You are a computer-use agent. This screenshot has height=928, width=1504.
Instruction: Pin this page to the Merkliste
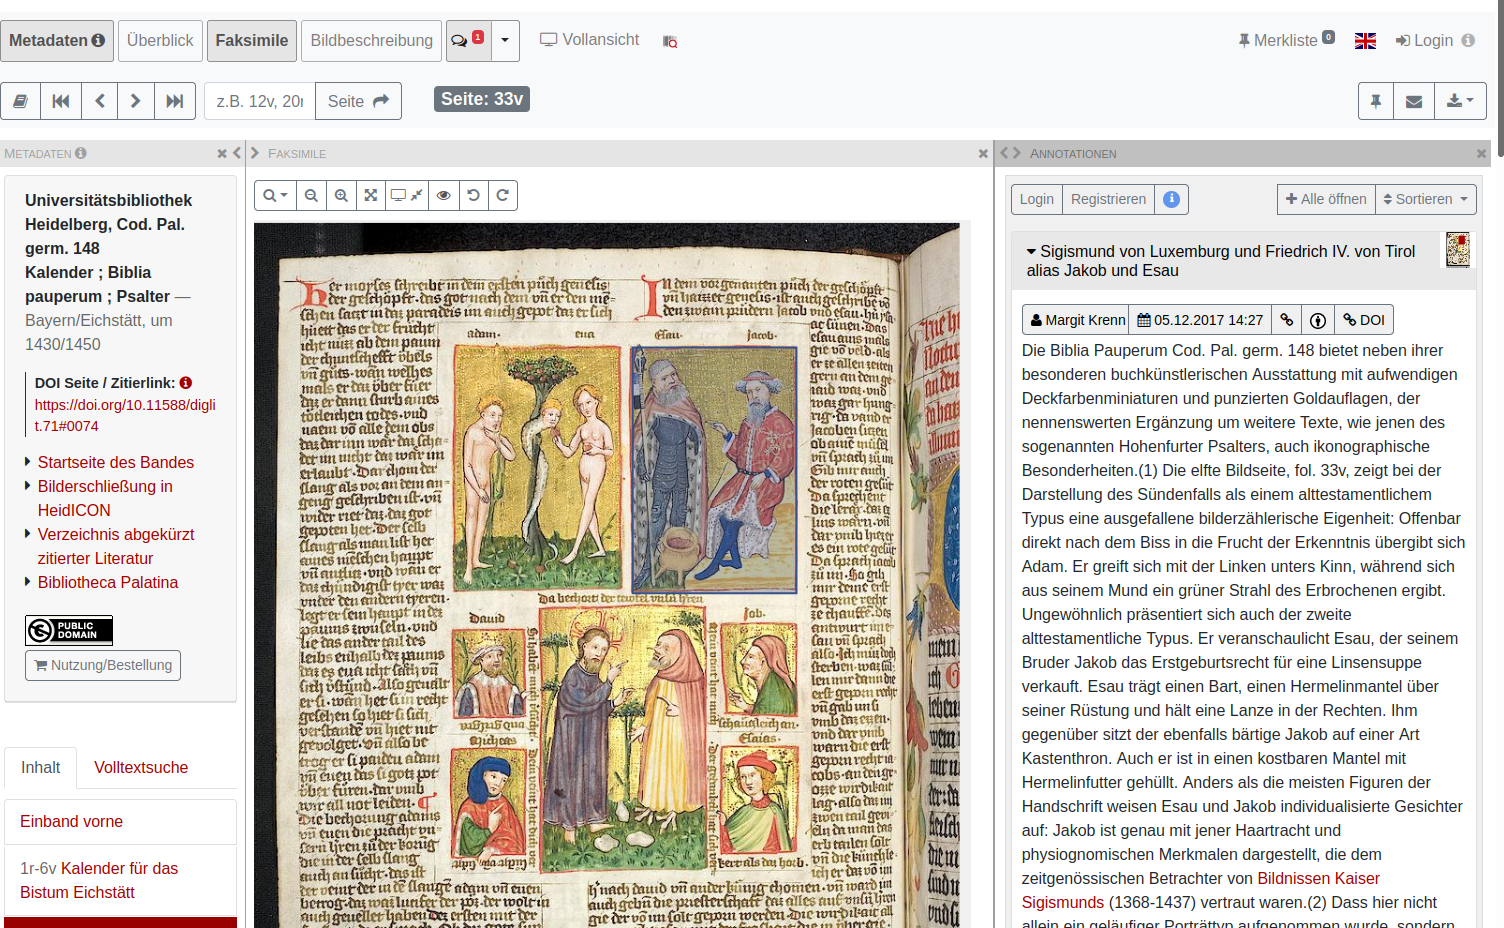click(x=1376, y=101)
